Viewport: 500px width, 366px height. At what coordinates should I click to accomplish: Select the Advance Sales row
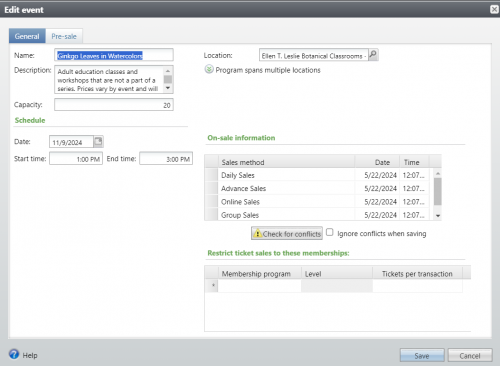click(317, 188)
